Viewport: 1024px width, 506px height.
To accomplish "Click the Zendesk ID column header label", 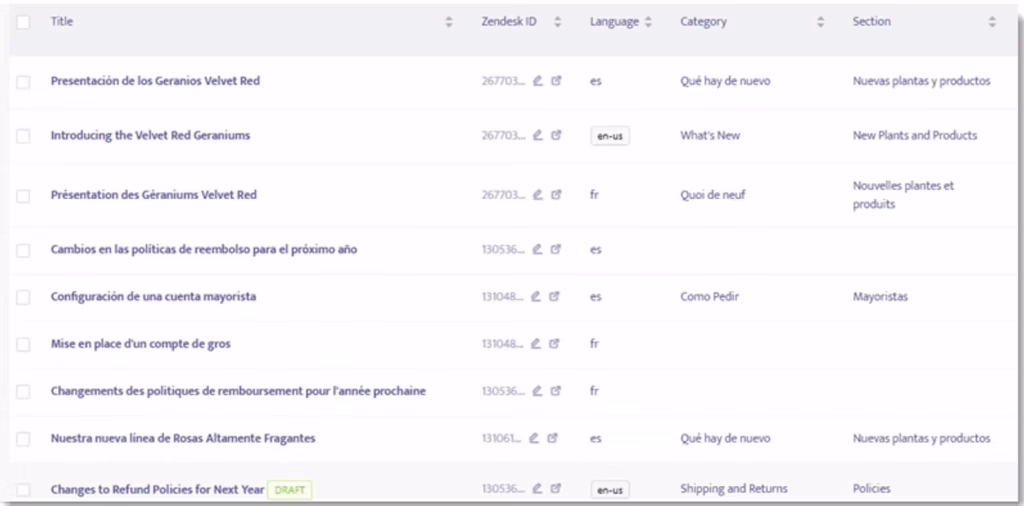I will tap(509, 22).
